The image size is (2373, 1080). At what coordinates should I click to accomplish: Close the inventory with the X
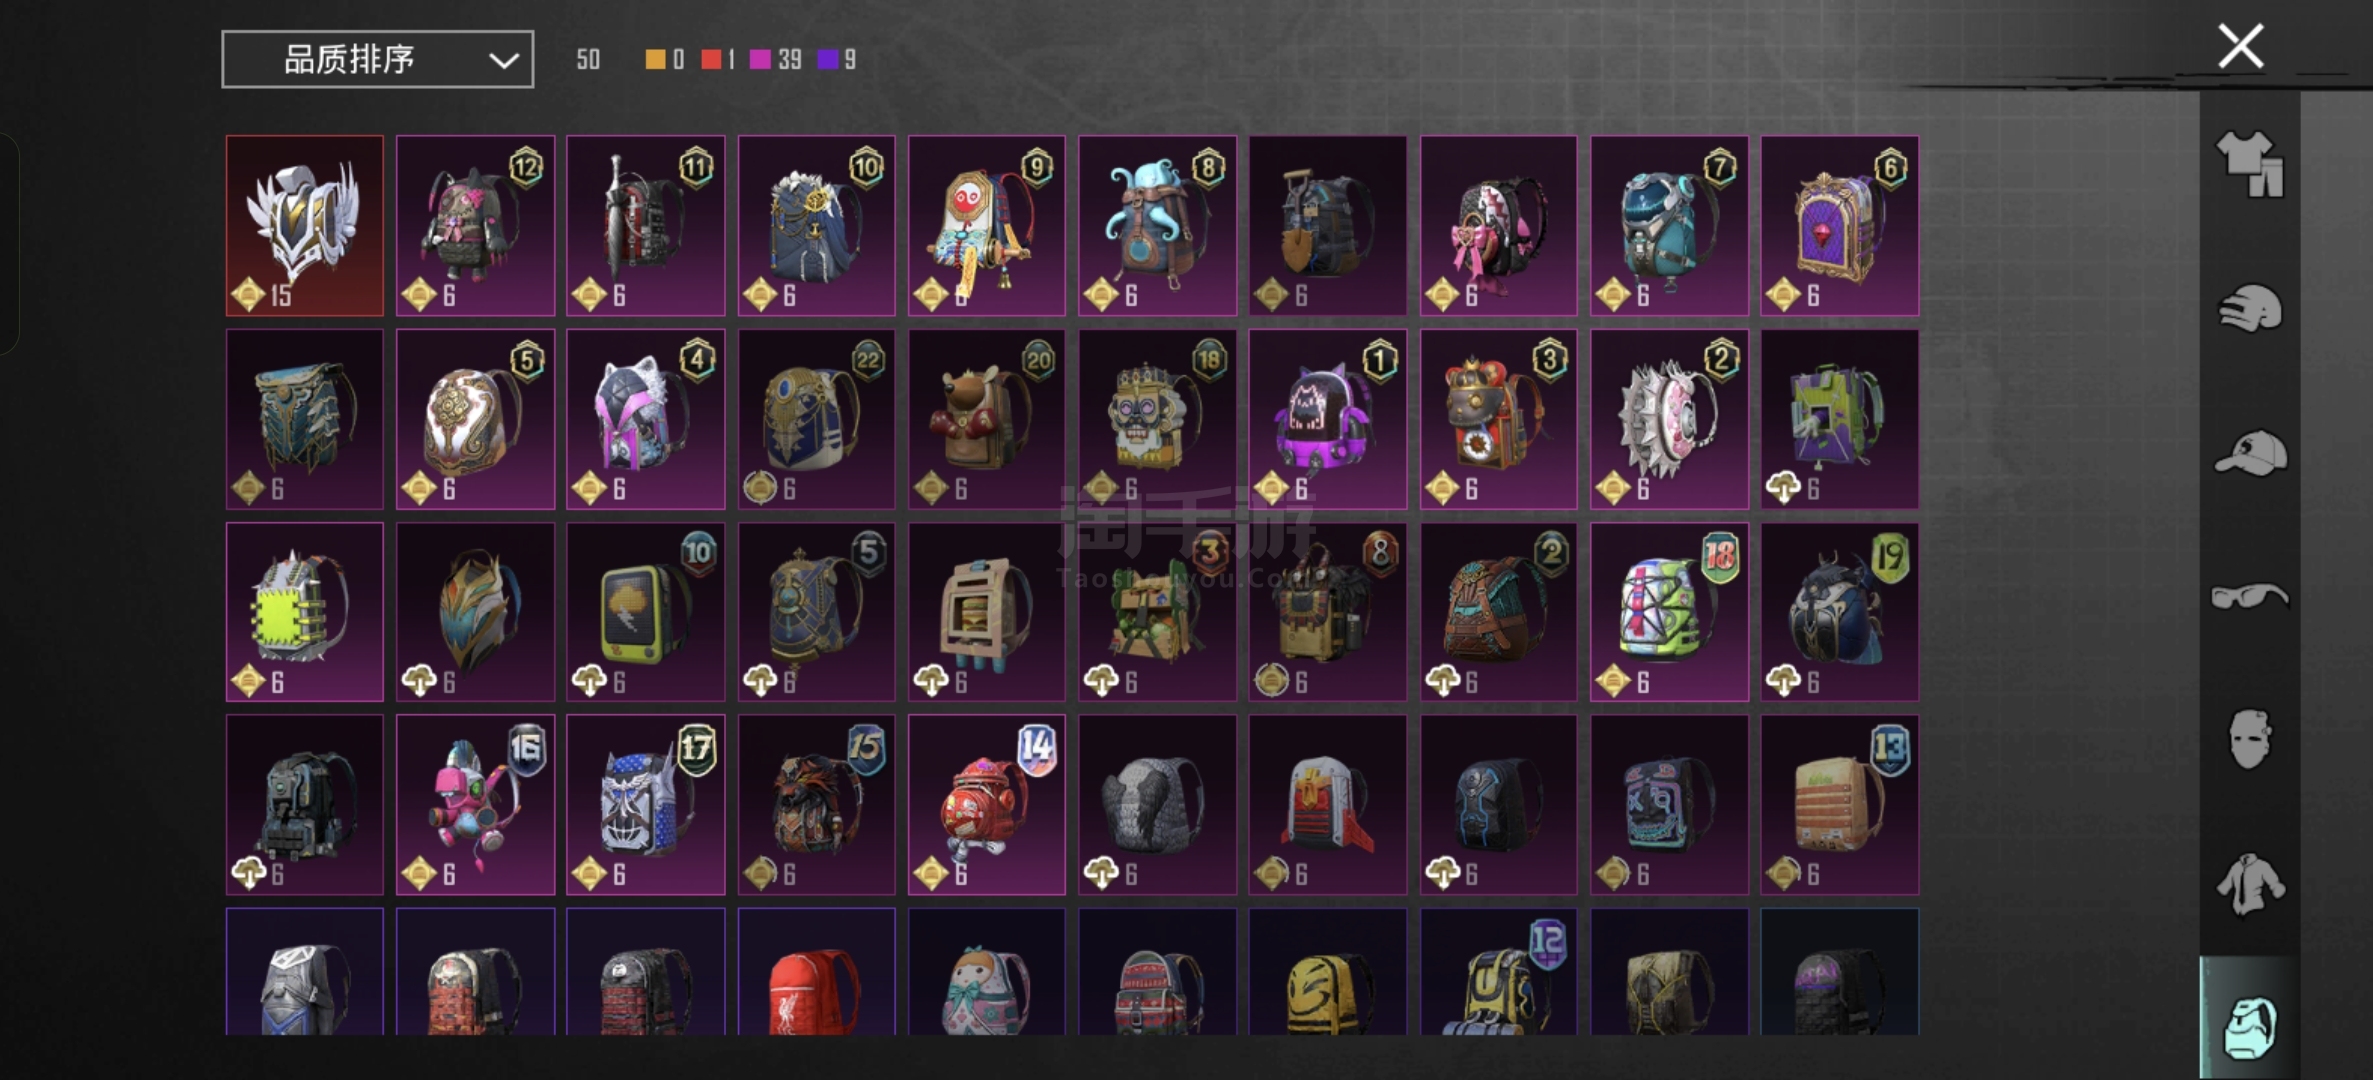click(x=2240, y=46)
